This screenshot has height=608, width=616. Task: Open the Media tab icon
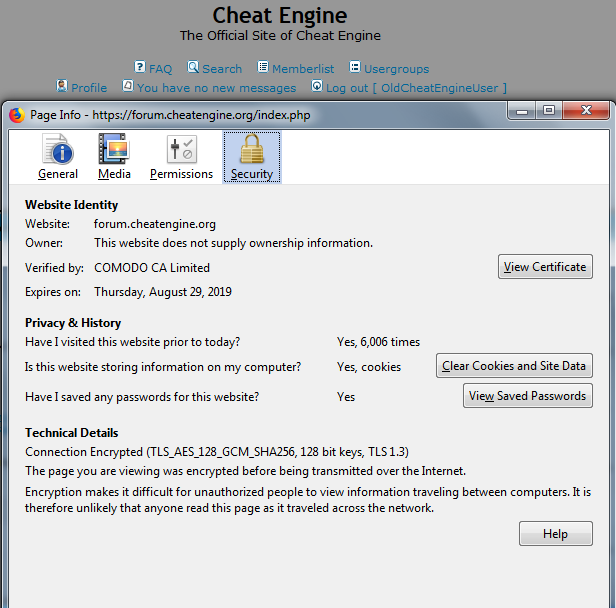[114, 148]
